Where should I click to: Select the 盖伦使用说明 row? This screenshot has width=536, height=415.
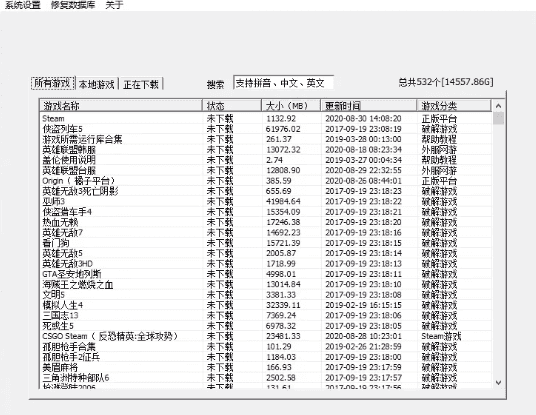[x=266, y=160]
